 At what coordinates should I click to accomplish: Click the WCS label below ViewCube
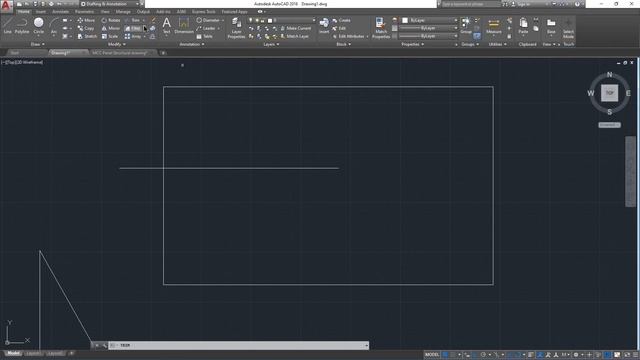pyautogui.click(x=609, y=125)
